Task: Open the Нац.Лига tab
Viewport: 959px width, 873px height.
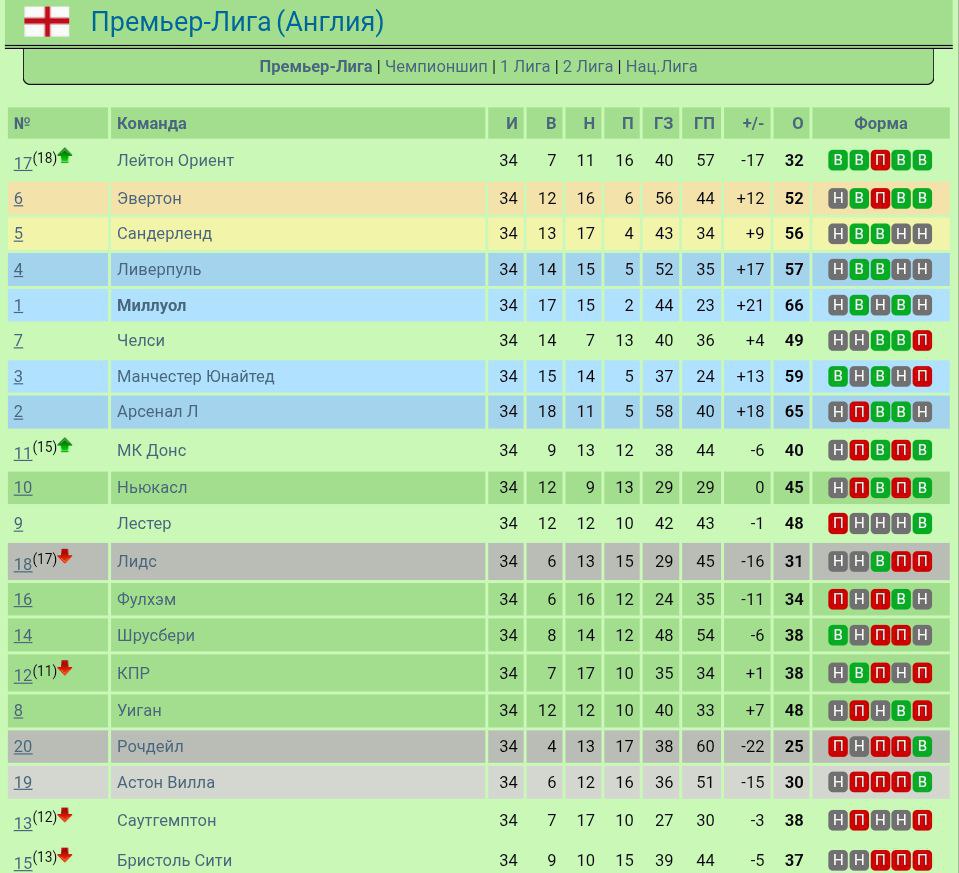Action: pos(661,66)
